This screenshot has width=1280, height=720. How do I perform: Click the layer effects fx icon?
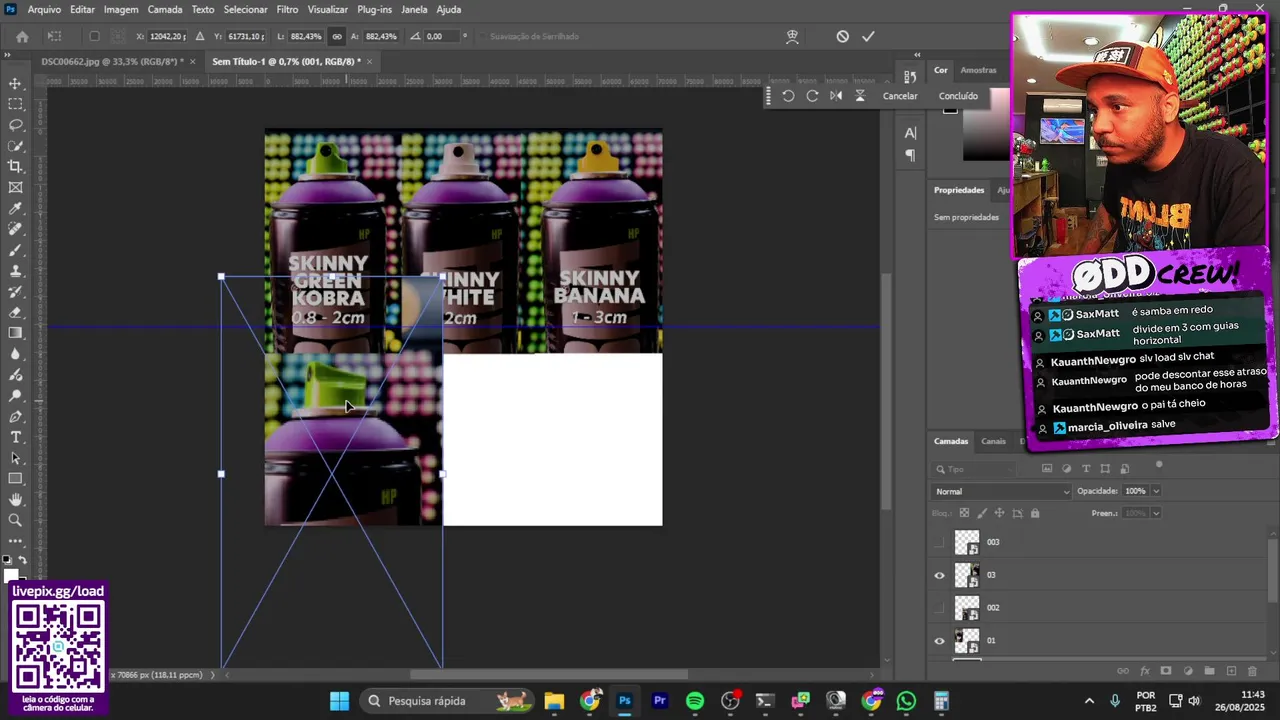[1144, 671]
